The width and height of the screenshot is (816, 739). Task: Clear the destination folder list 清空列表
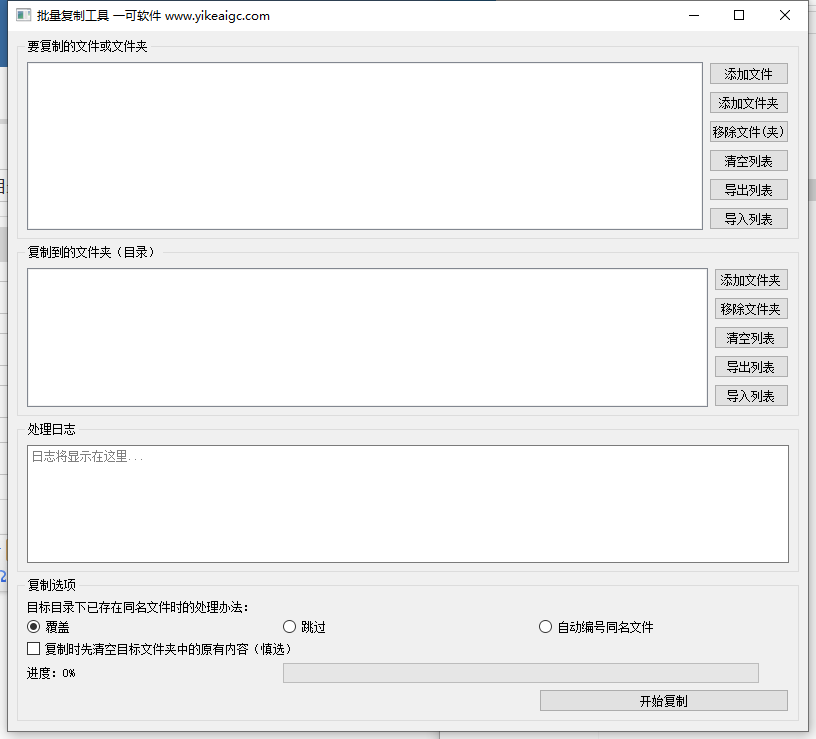[x=751, y=338]
